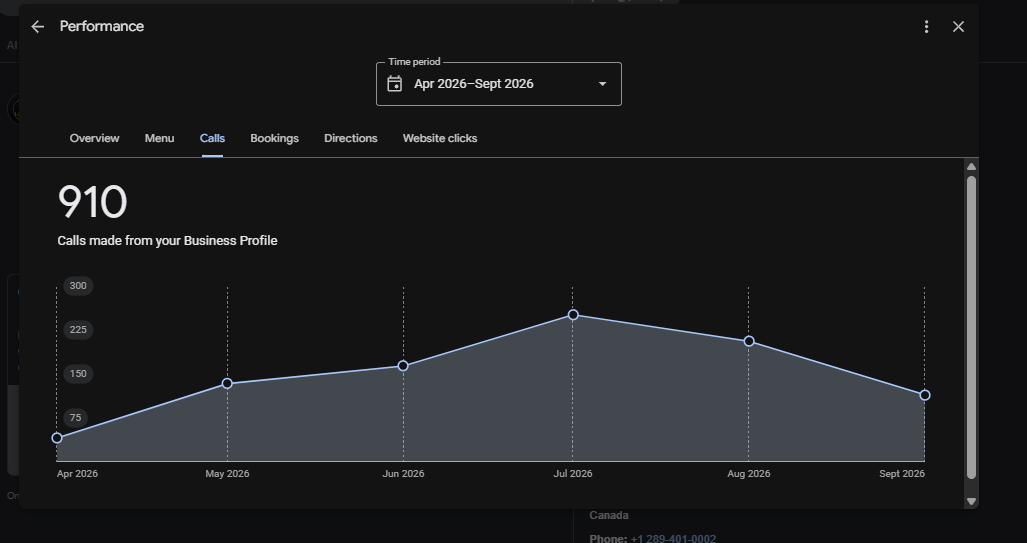Open the Directions tab

pyautogui.click(x=350, y=138)
